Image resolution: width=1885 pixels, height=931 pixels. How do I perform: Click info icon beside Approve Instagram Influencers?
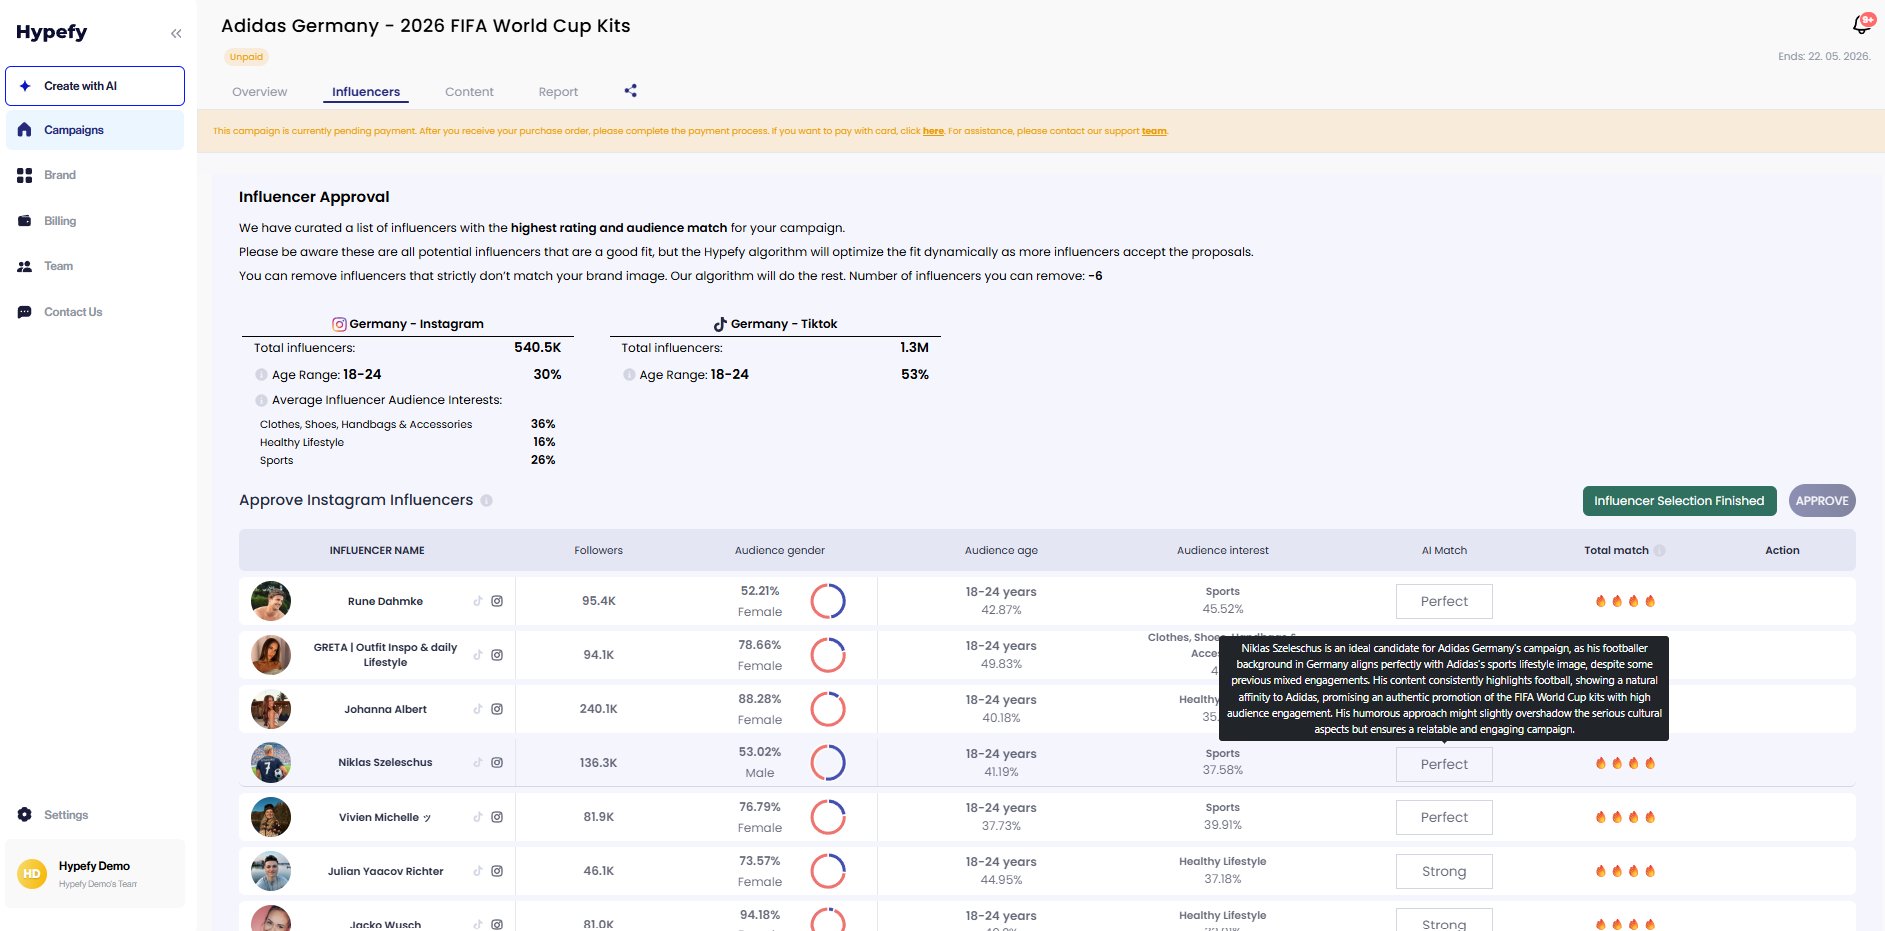486,500
